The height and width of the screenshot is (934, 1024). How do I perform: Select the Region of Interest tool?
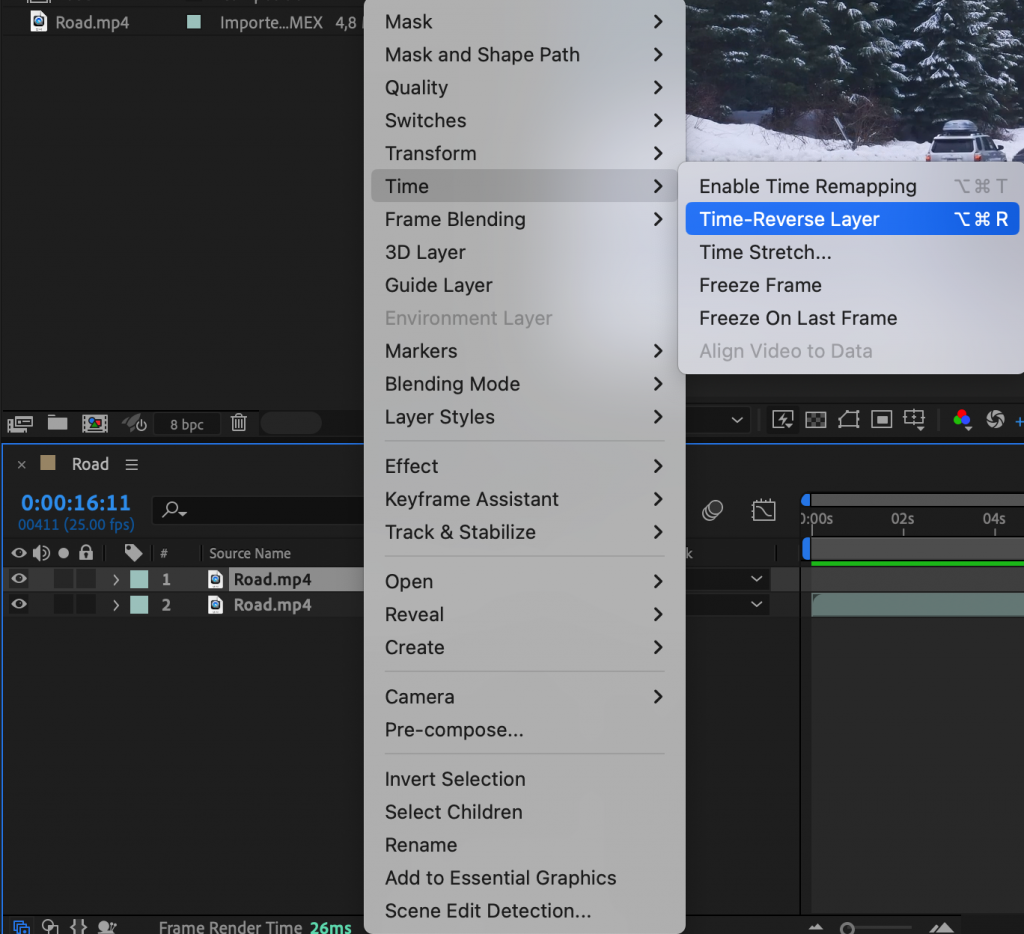click(881, 420)
